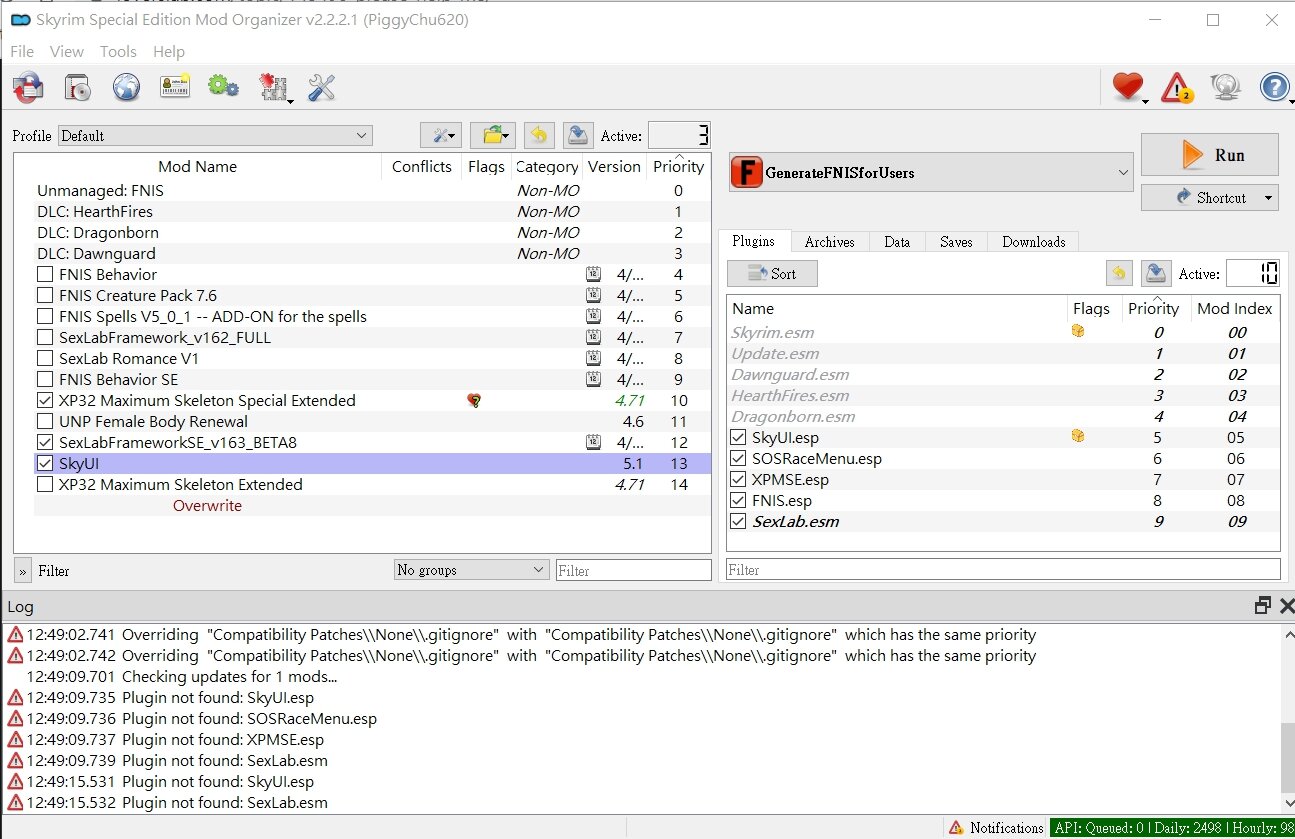1295x839 pixels.
Task: Open executables configuration via green gears icon
Action: click(x=223, y=88)
